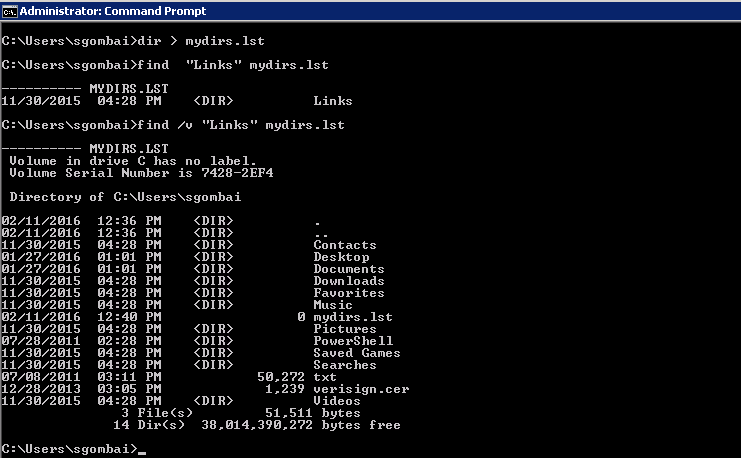Click the 1,239 file size value

pyautogui.click(x=285, y=389)
